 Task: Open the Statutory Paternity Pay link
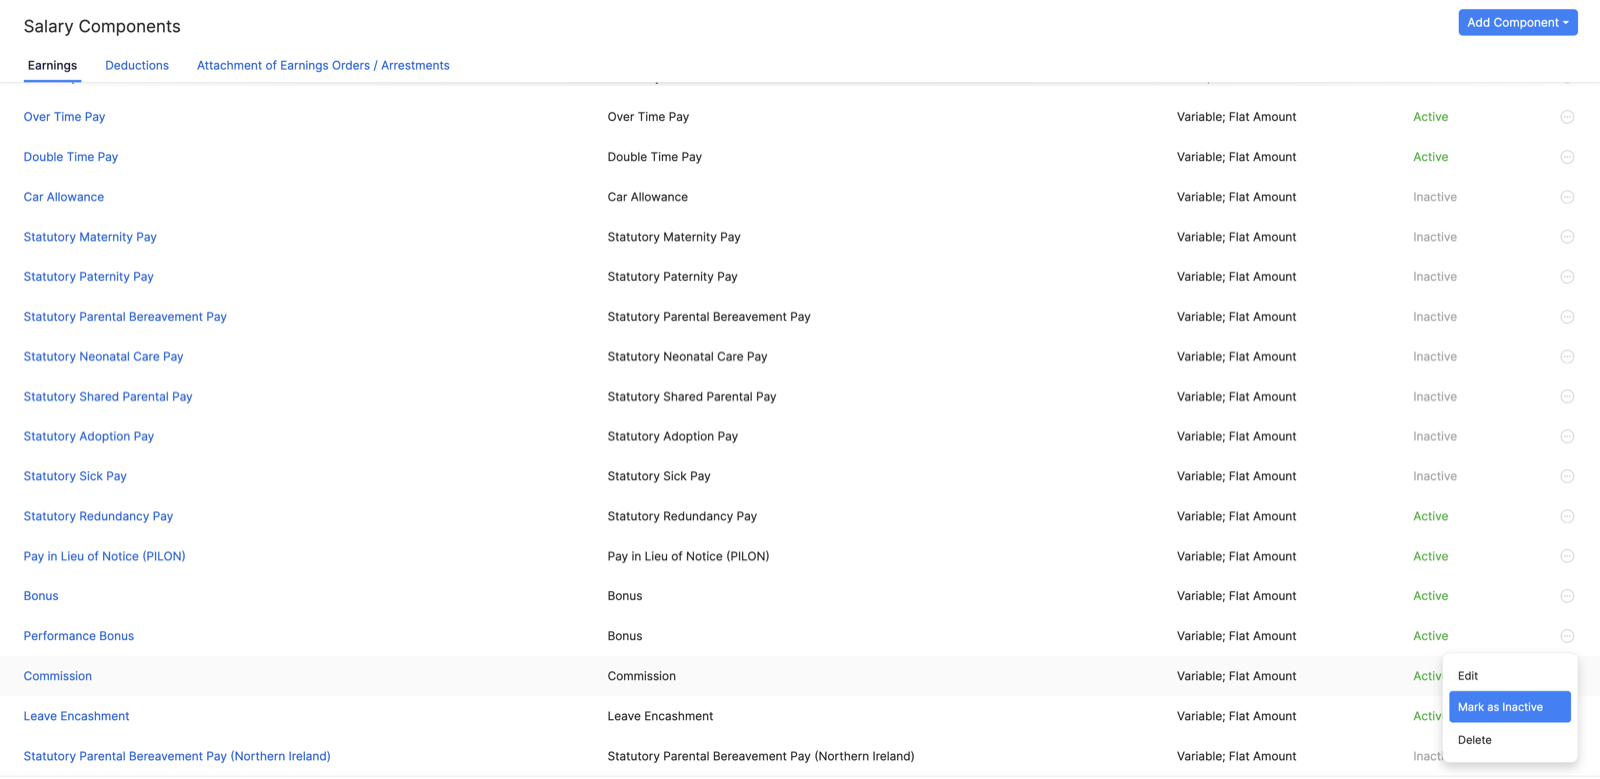point(89,277)
